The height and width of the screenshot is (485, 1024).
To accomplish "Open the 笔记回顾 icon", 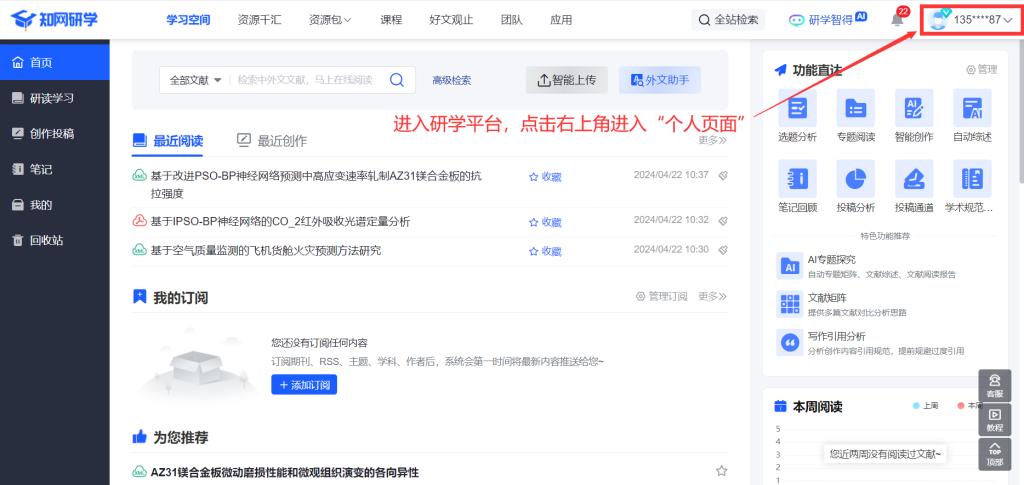I will coord(797,179).
